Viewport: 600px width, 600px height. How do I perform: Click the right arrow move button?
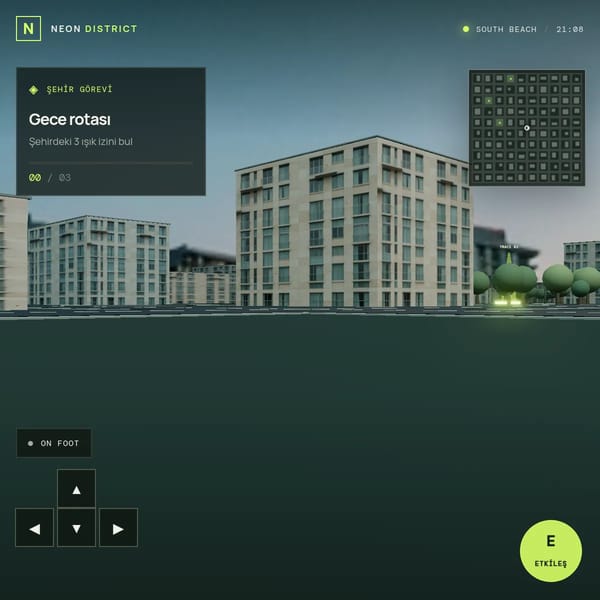[119, 528]
